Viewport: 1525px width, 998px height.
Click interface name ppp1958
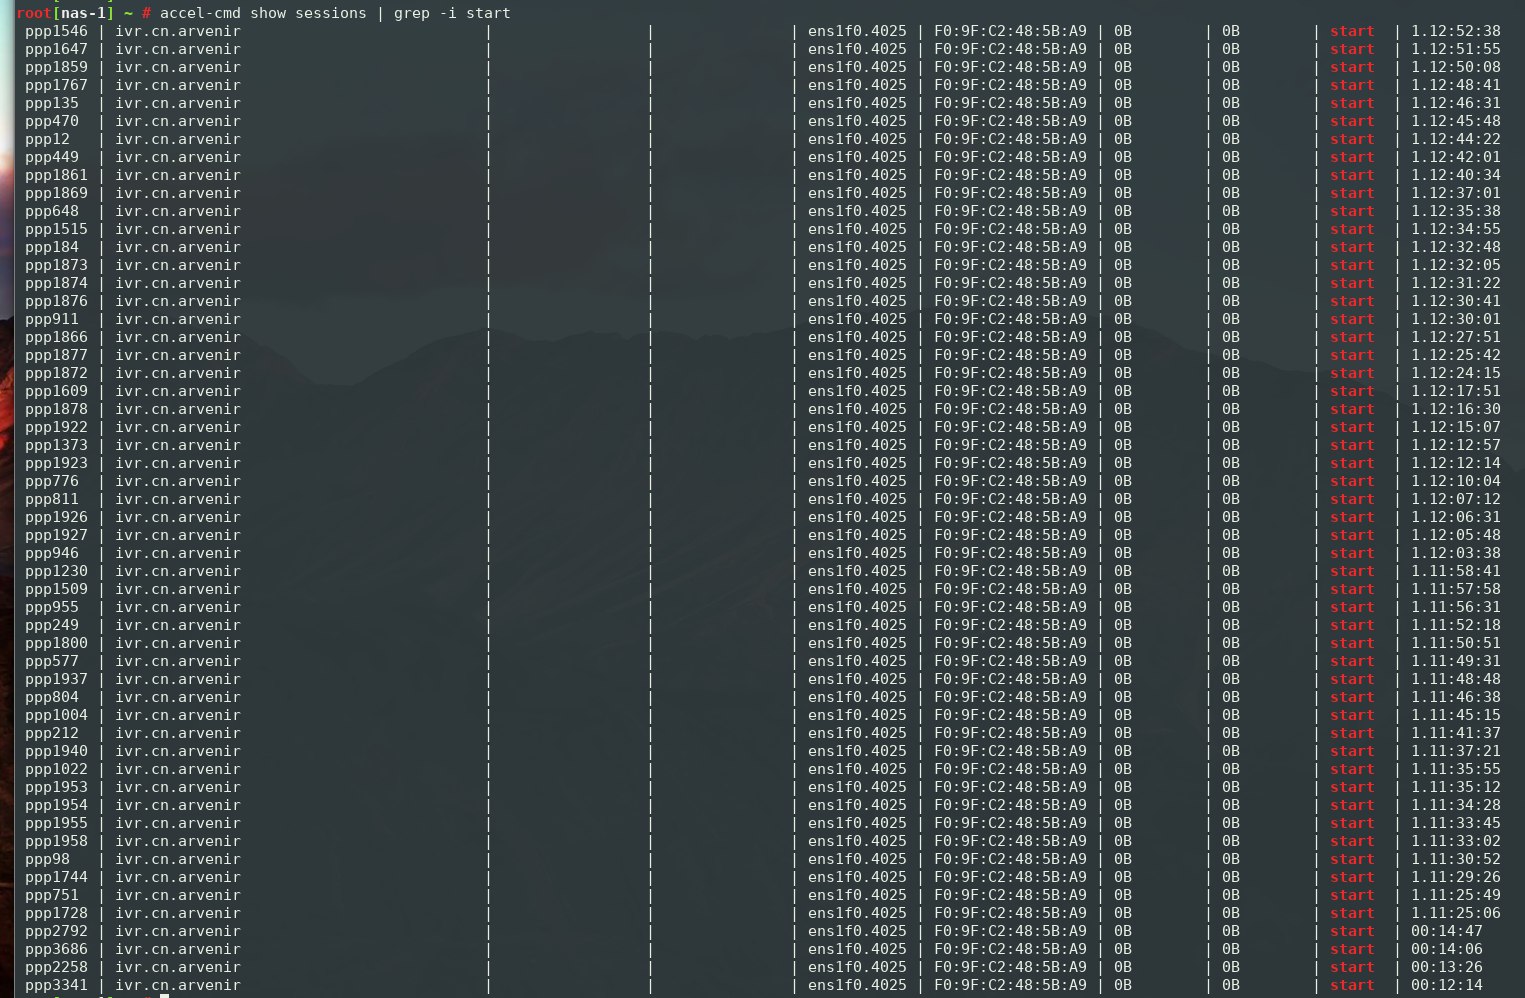pos(57,841)
